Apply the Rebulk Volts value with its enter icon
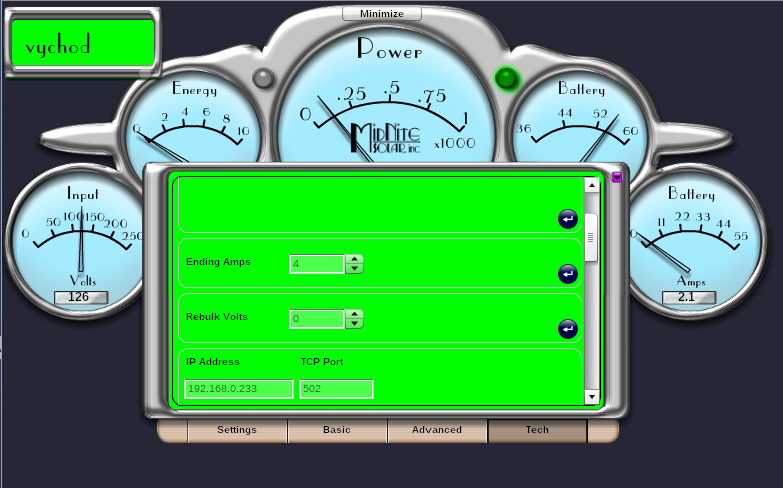The width and height of the screenshot is (783, 488). tap(568, 329)
